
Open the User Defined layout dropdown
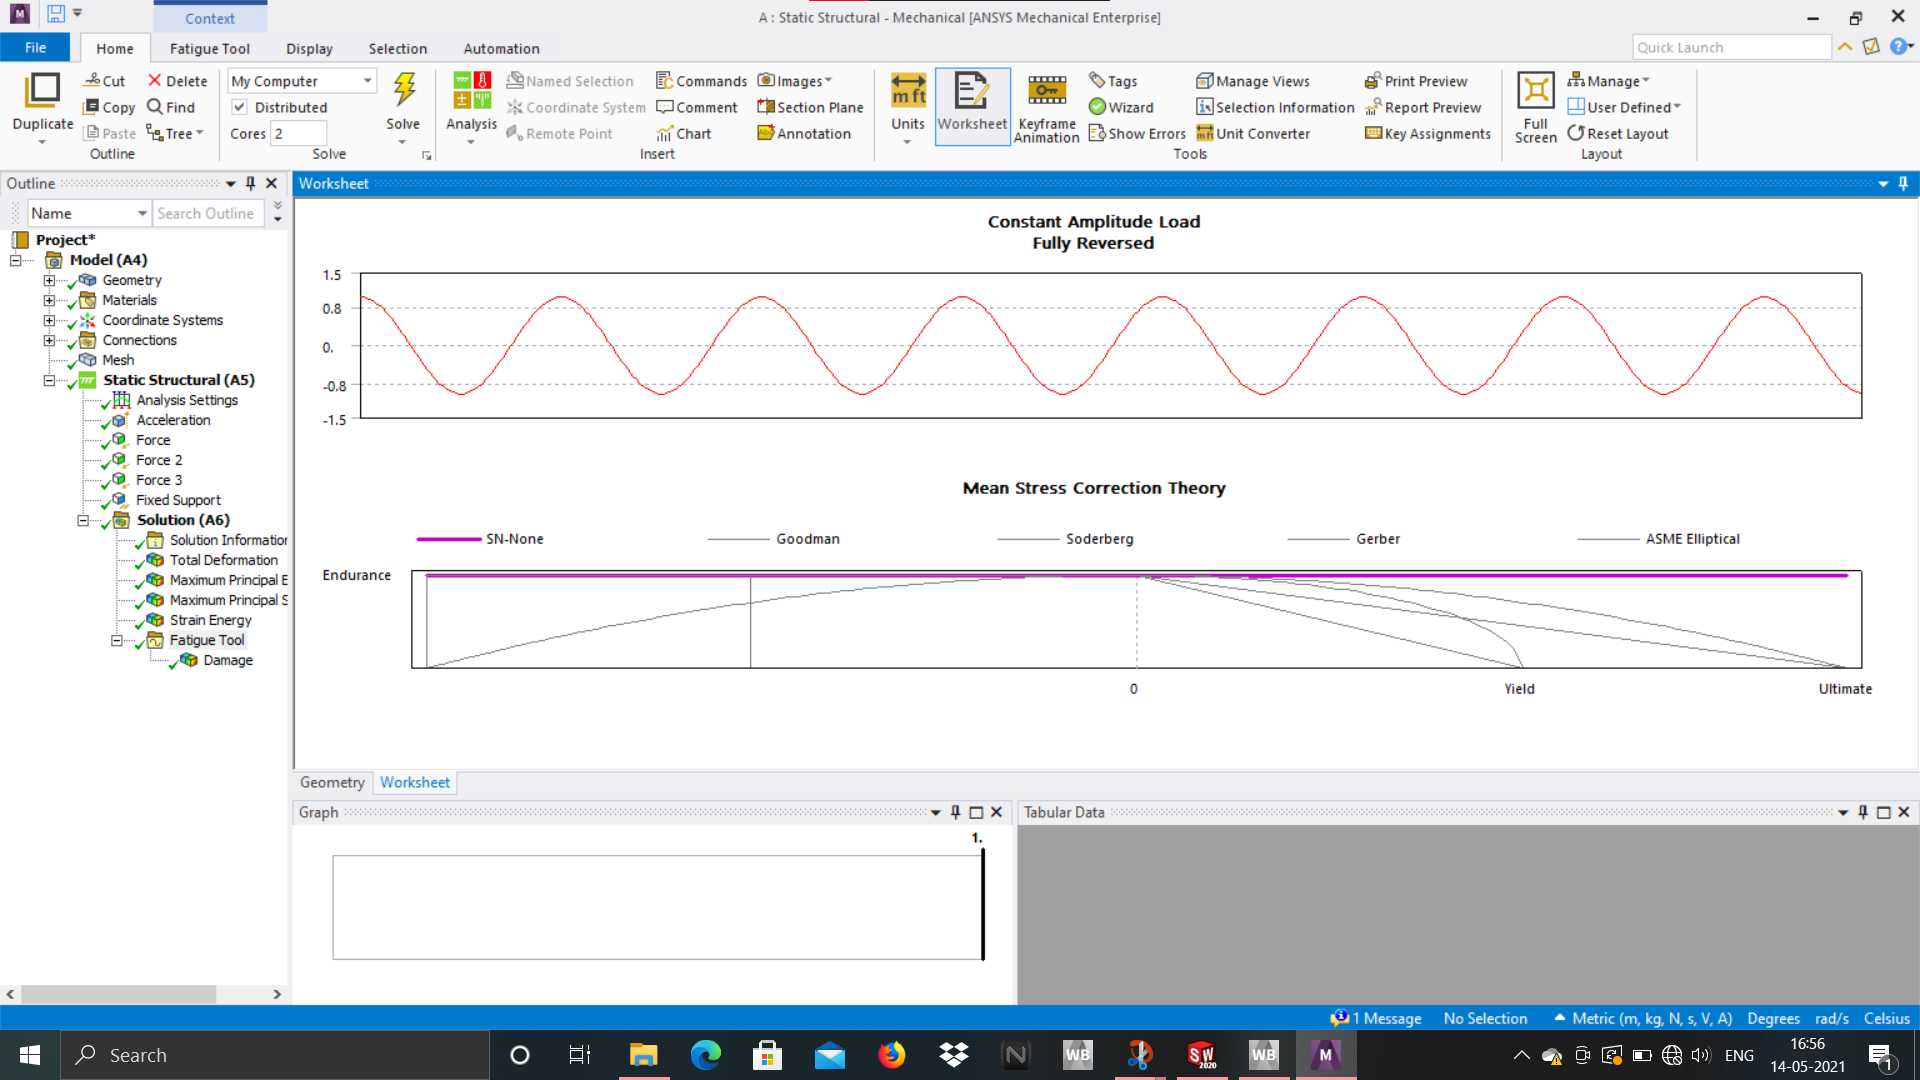pos(1624,107)
